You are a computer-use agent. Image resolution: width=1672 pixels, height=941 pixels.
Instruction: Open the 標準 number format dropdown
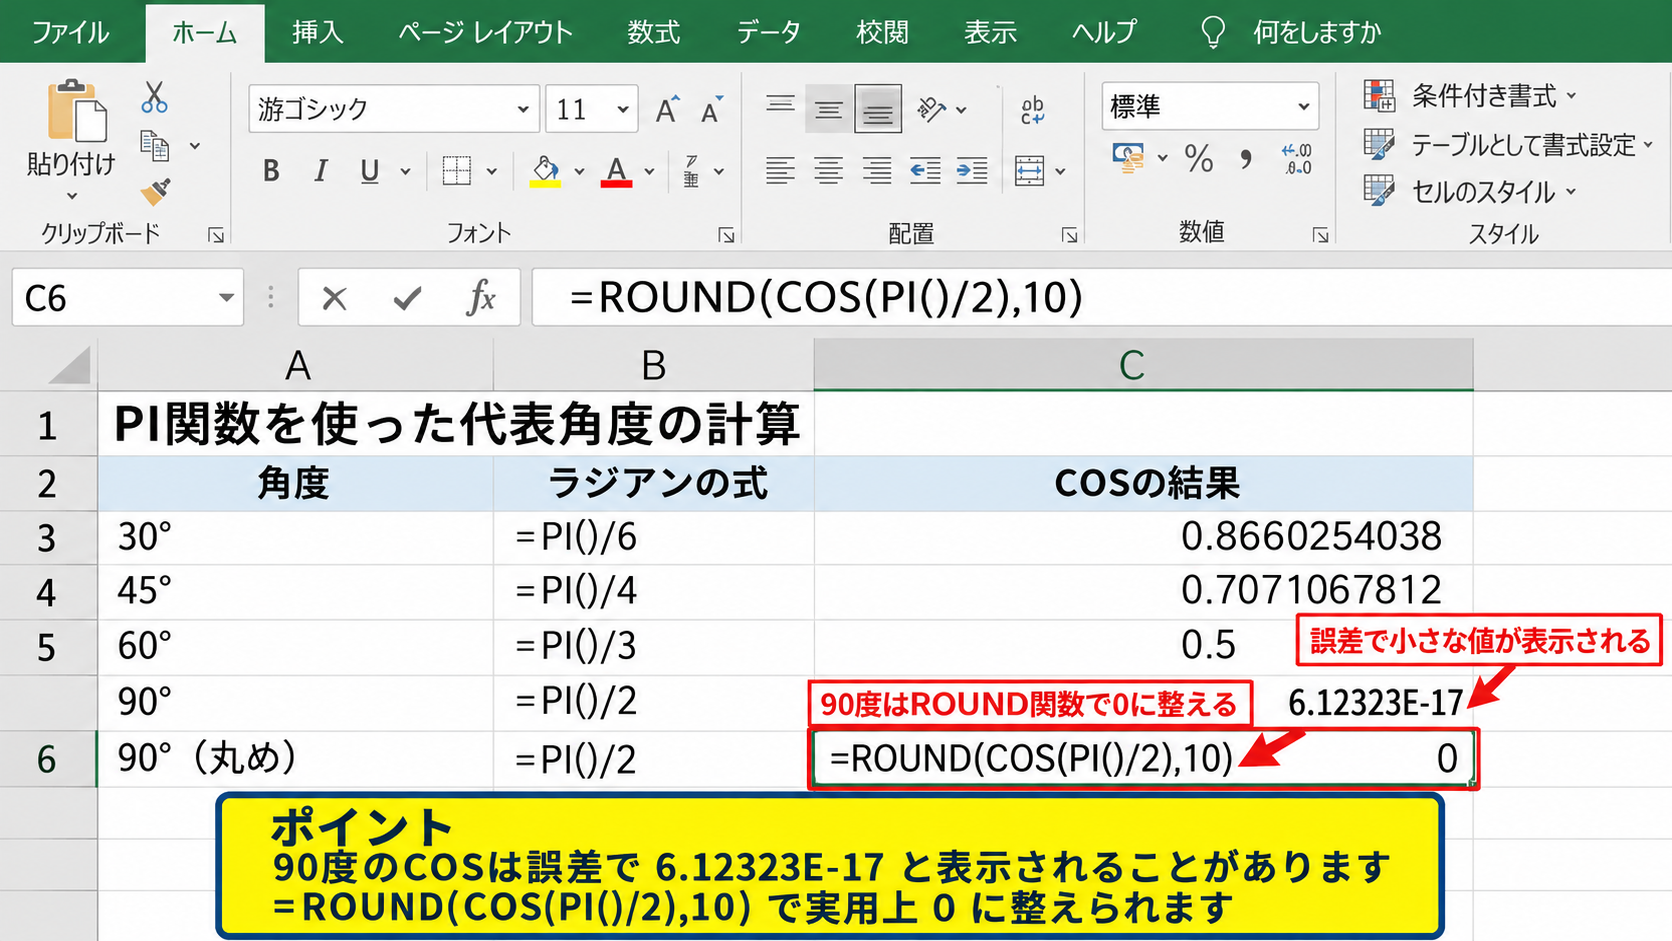coord(1303,106)
